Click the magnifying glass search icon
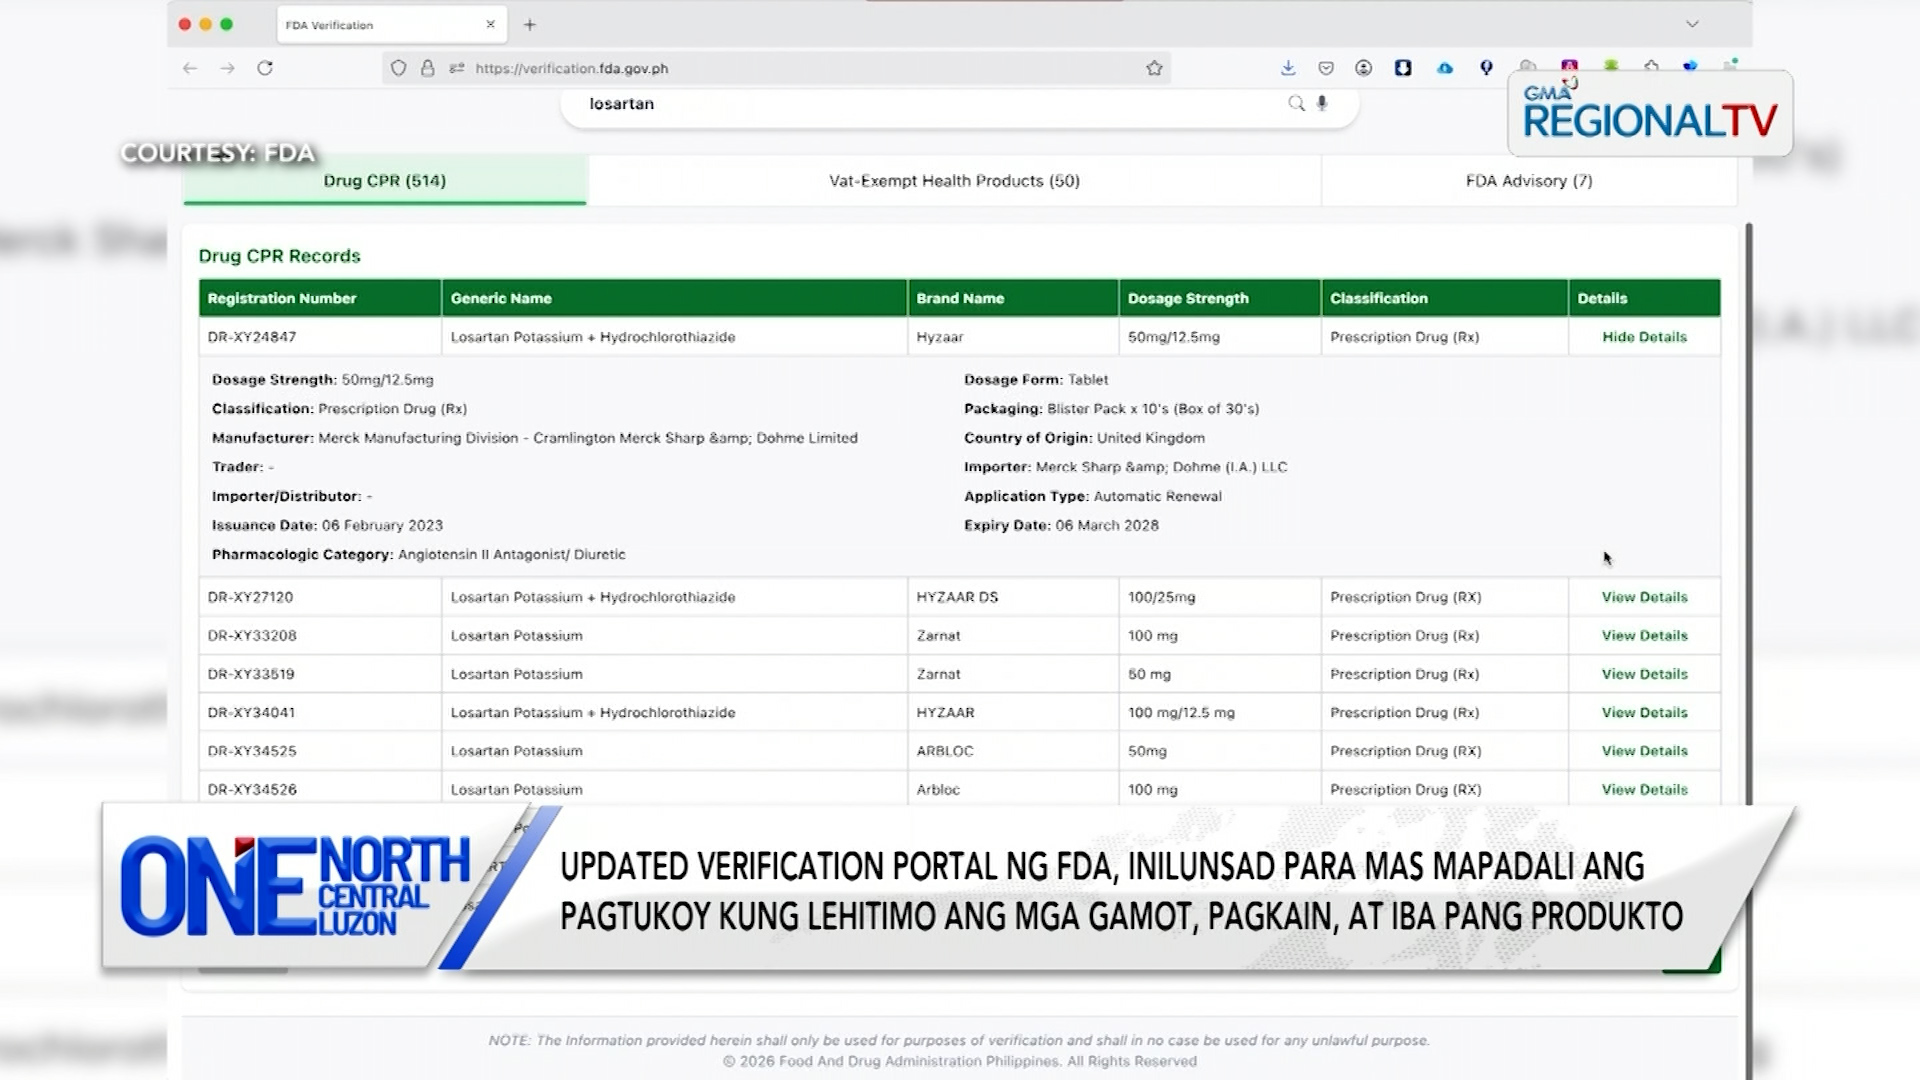 click(1297, 103)
